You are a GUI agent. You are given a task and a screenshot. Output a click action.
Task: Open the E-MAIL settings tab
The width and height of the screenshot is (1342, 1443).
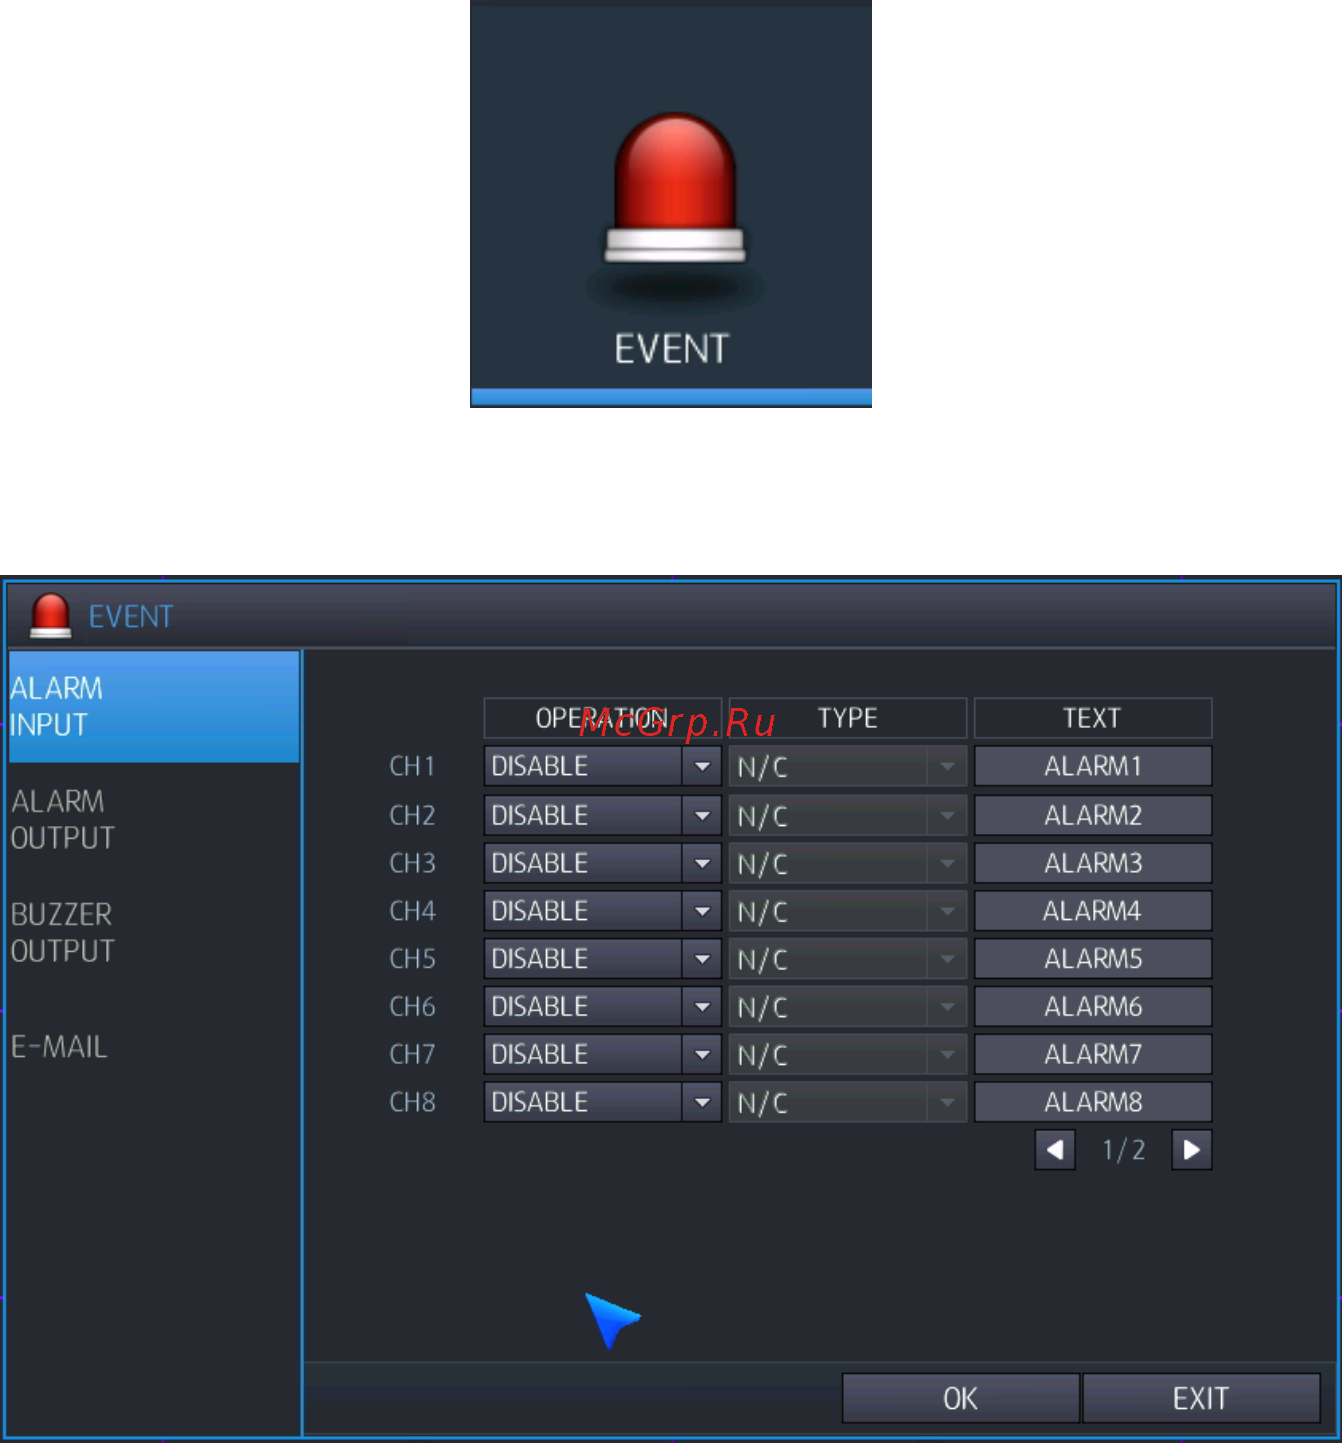pos(154,1047)
